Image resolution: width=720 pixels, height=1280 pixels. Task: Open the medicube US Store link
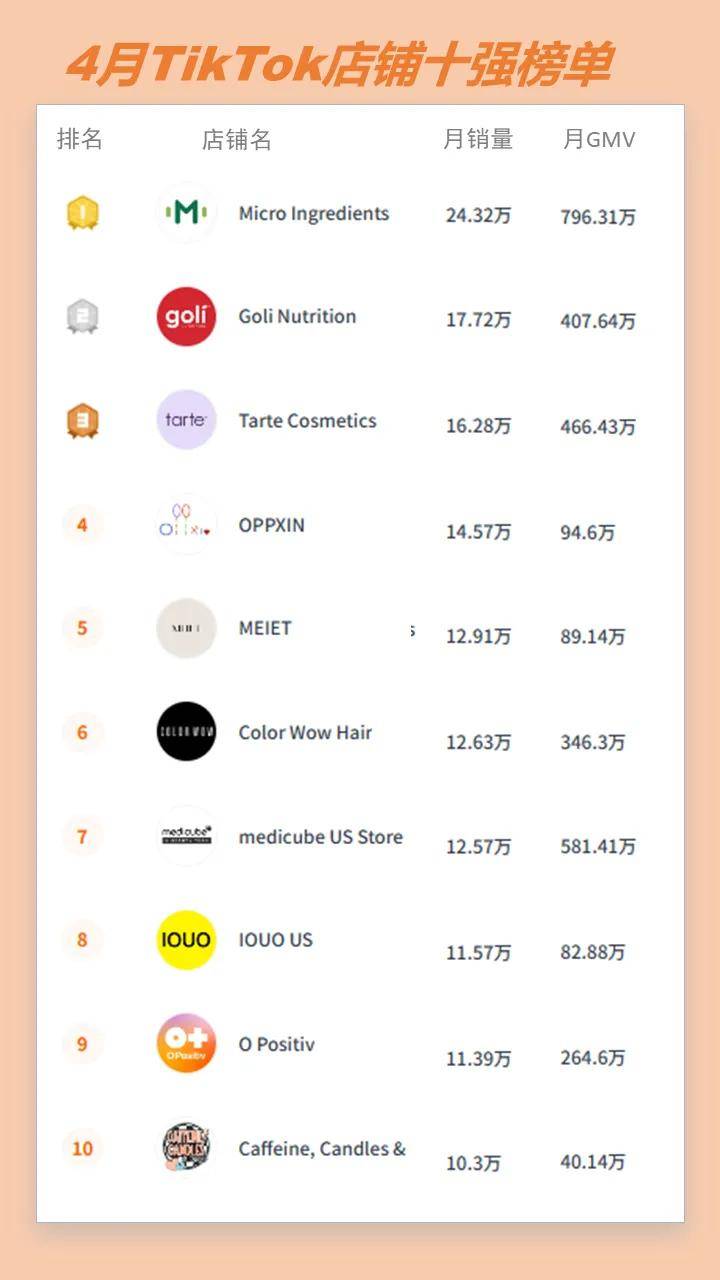(320, 837)
